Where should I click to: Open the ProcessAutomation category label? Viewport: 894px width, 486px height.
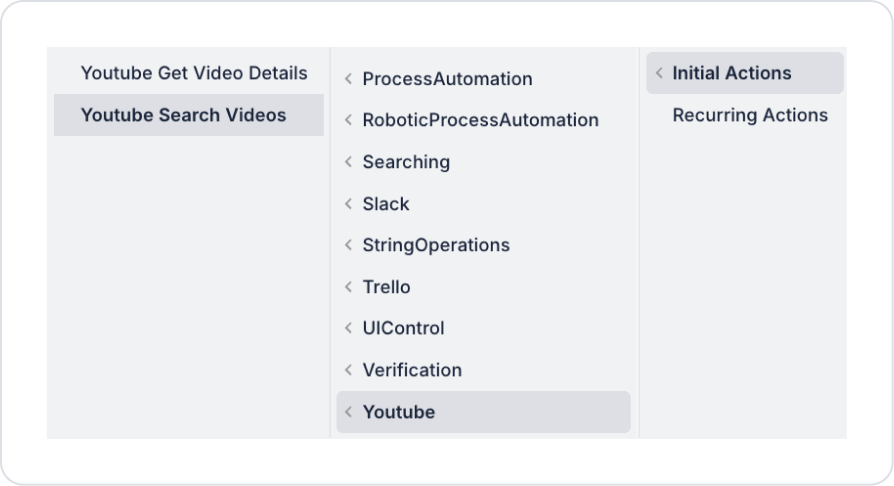tap(447, 78)
